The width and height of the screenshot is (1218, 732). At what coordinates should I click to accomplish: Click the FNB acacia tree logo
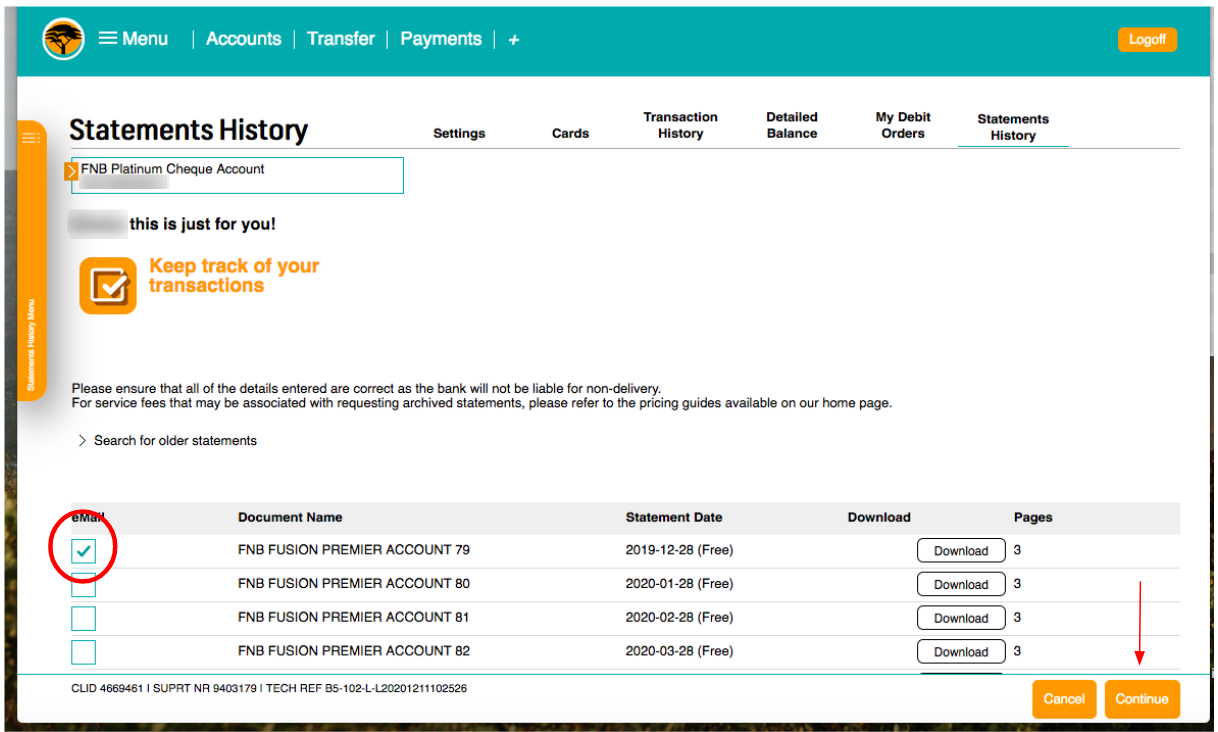63,40
